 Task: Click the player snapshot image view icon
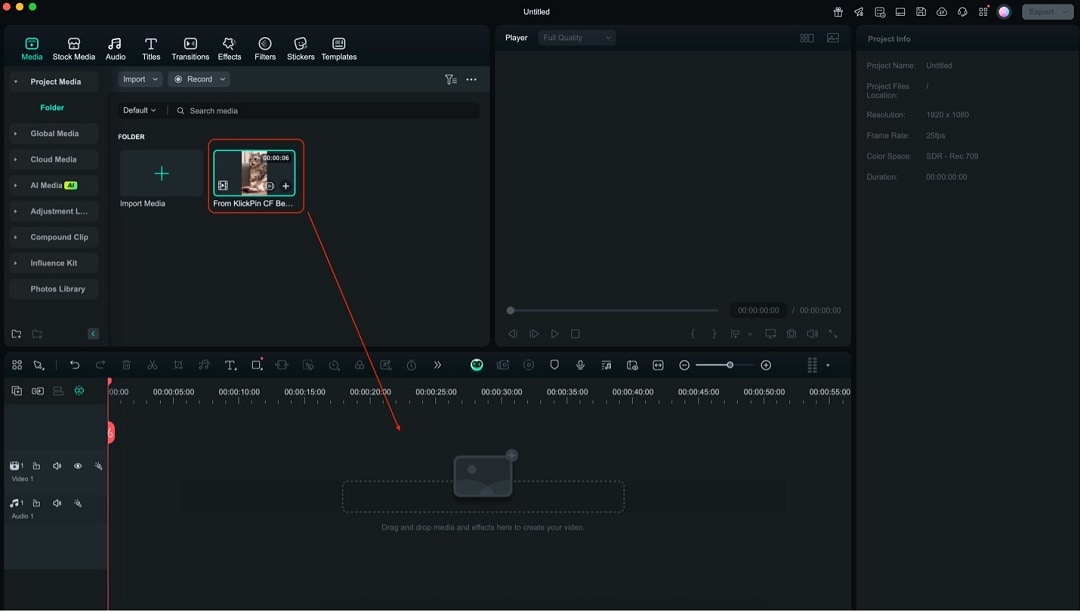pyautogui.click(x=833, y=38)
